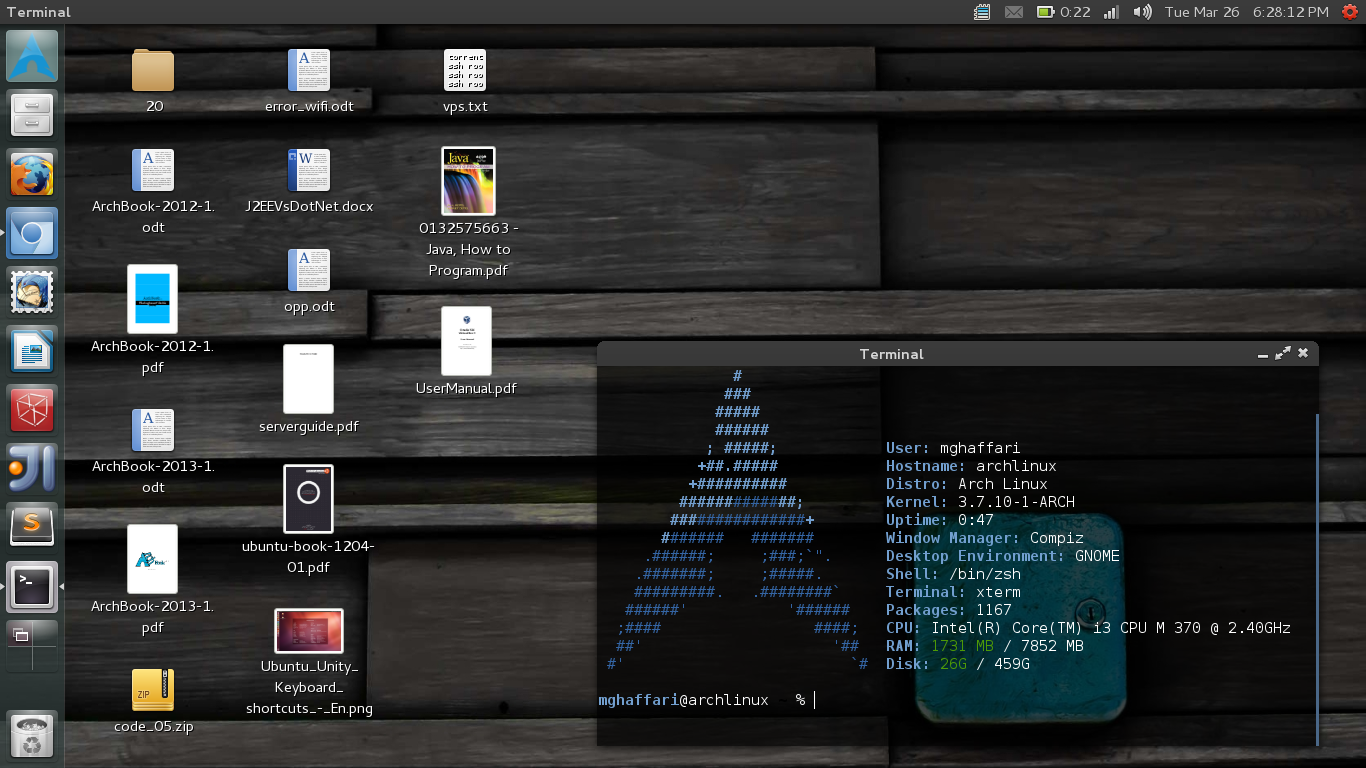Click the Terminal icon in the dock
This screenshot has height=768, width=1366.
click(x=32, y=586)
